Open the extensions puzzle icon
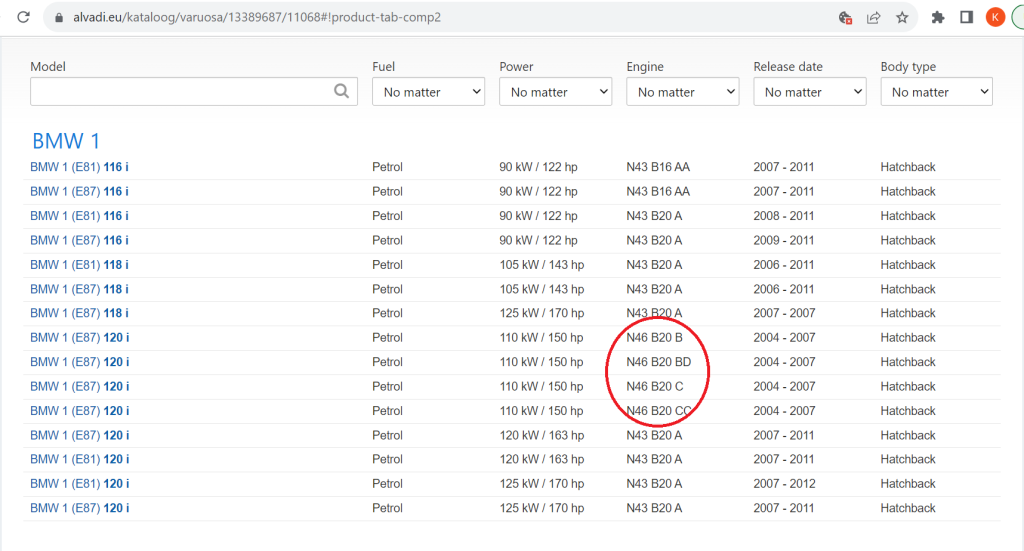 [938, 17]
